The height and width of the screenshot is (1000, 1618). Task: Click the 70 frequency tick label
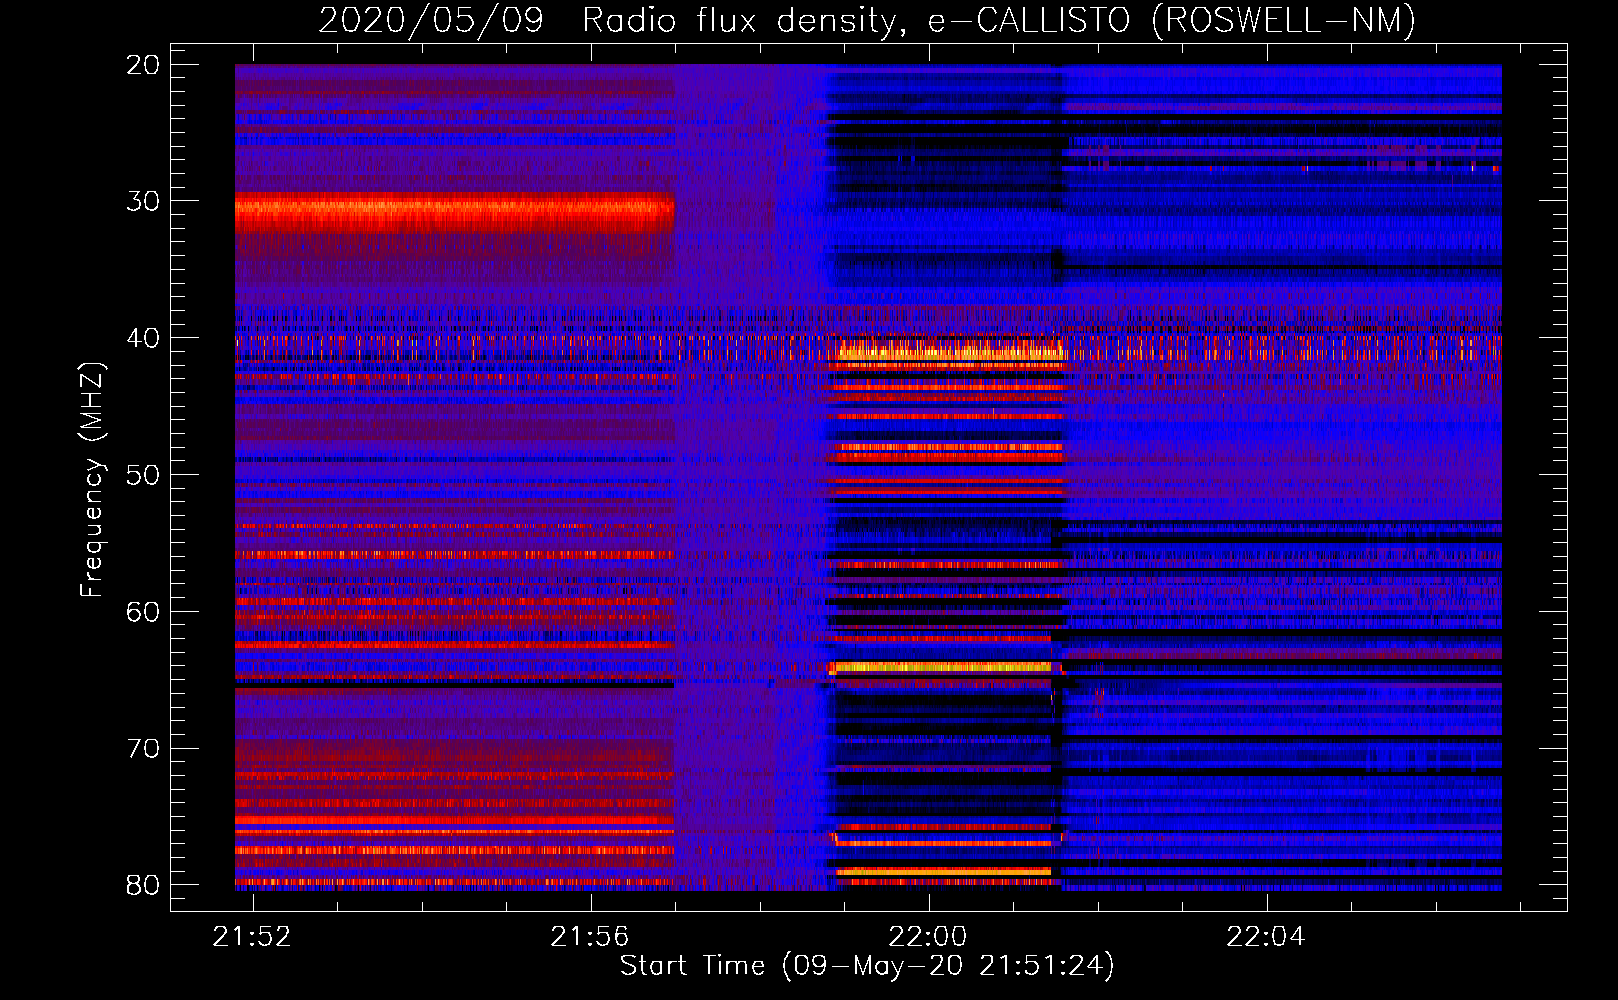click(x=143, y=748)
